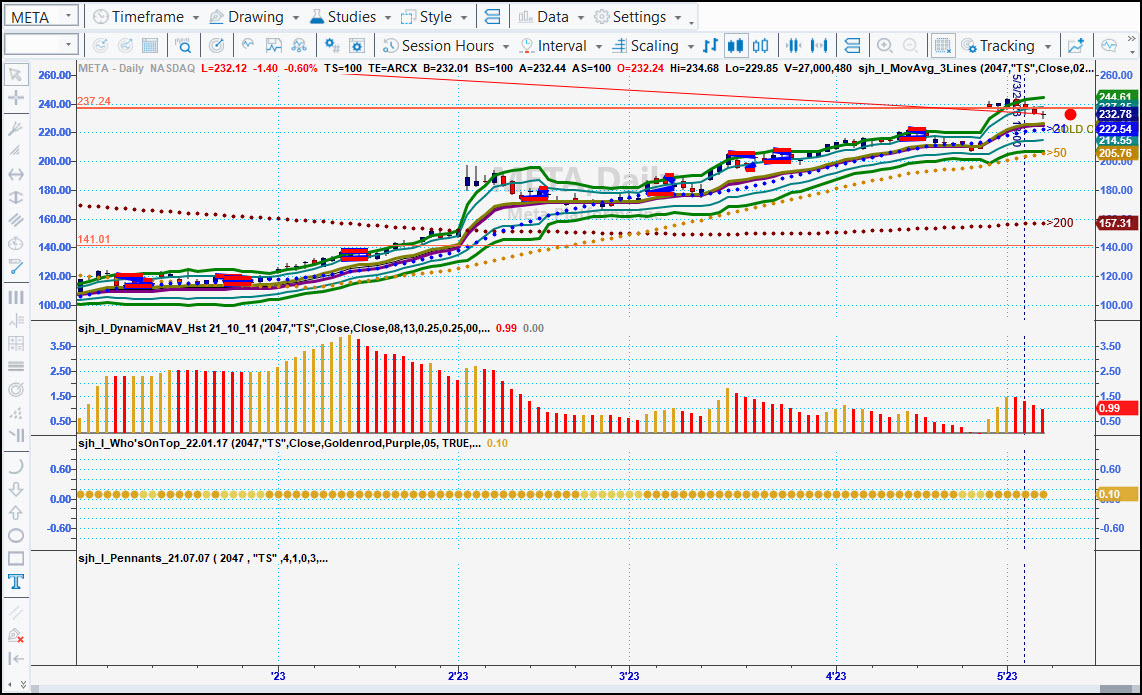Select the ellipse drawing tool

[15, 535]
